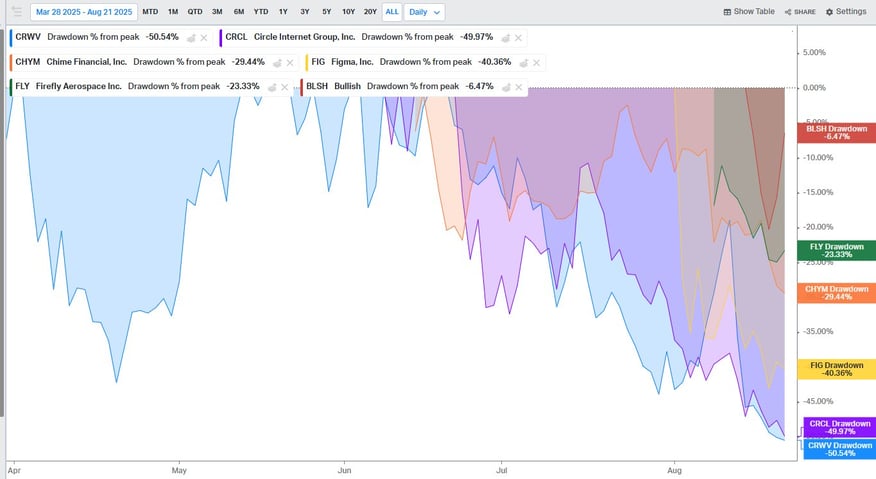Click the orange CHYM color bar

coord(11,62)
